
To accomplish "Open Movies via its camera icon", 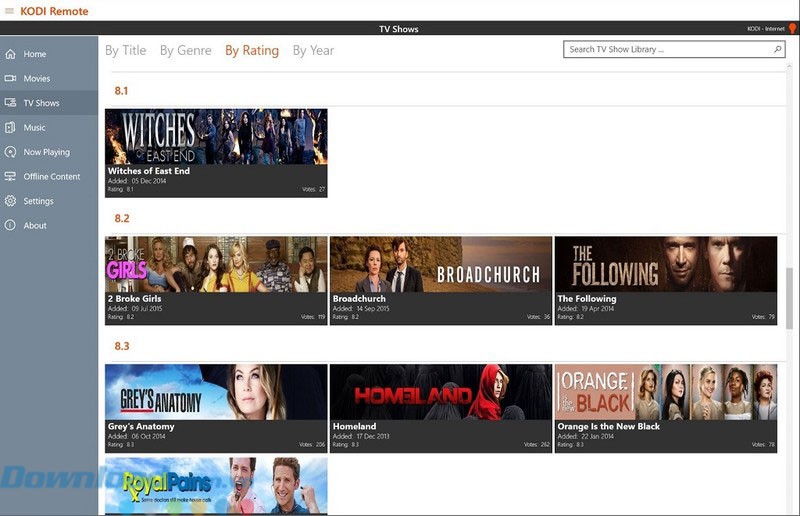I will coord(10,78).
